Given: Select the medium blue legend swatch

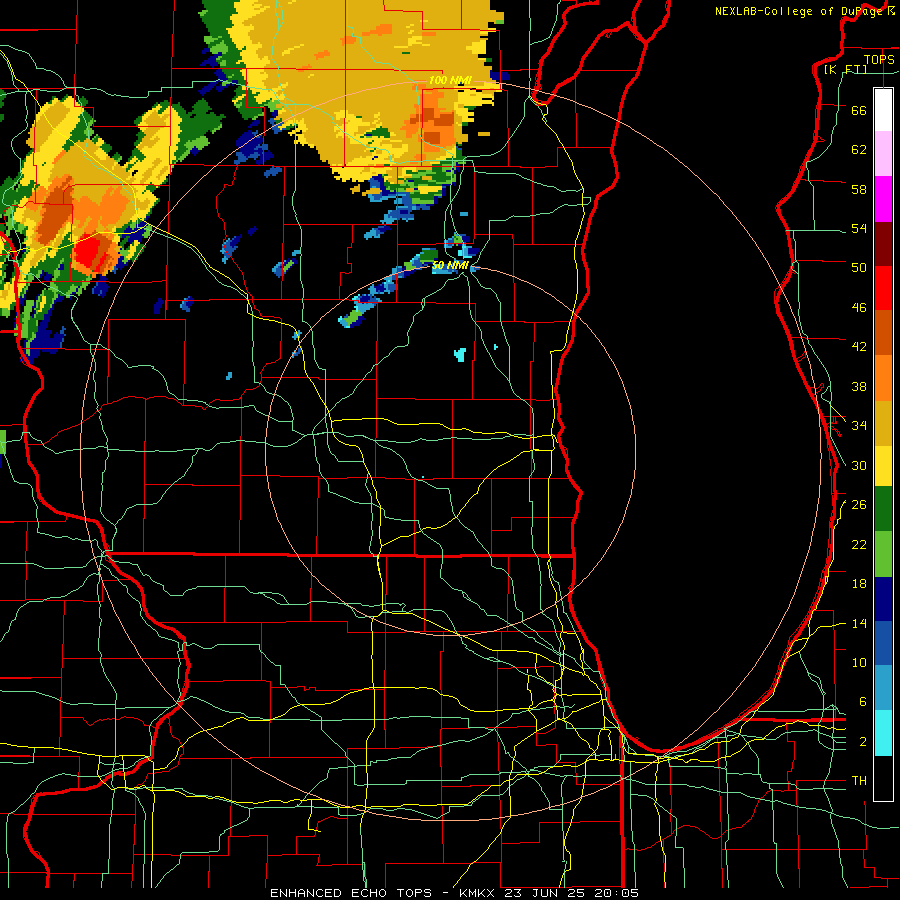Looking at the screenshot, I should 883,644.
